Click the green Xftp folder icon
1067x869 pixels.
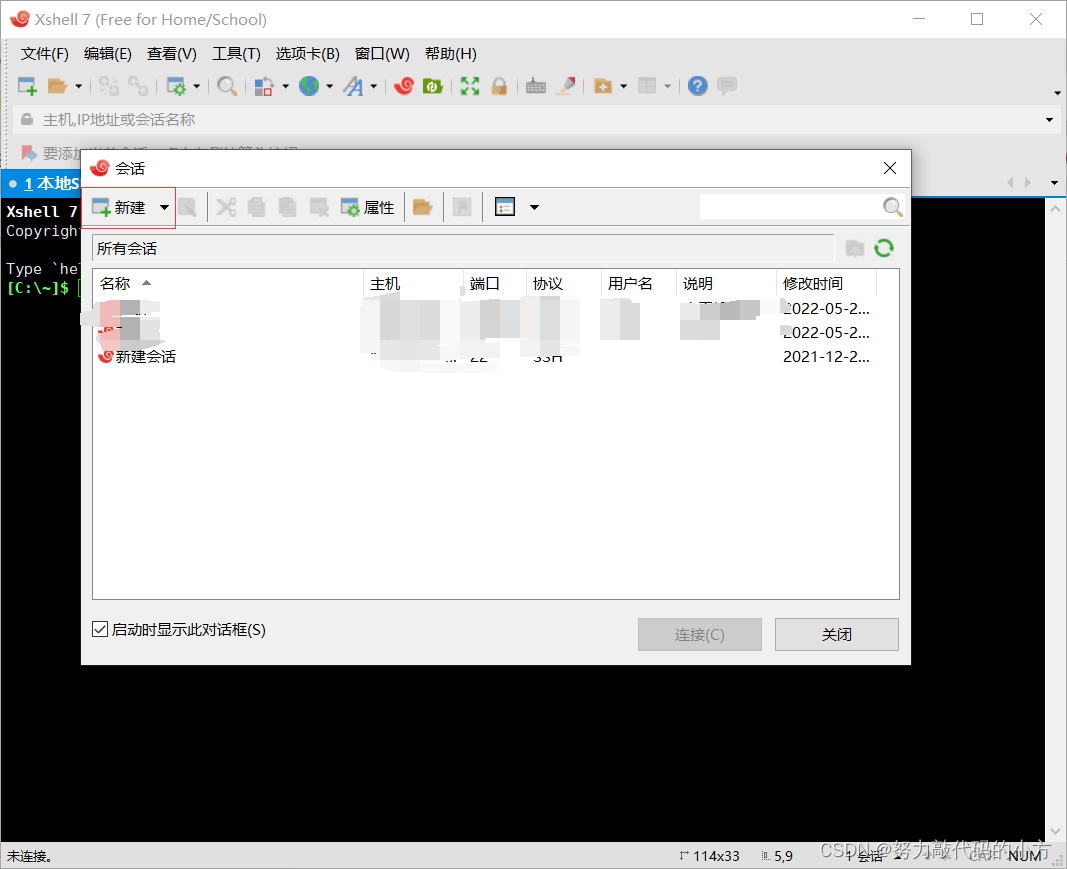point(433,86)
